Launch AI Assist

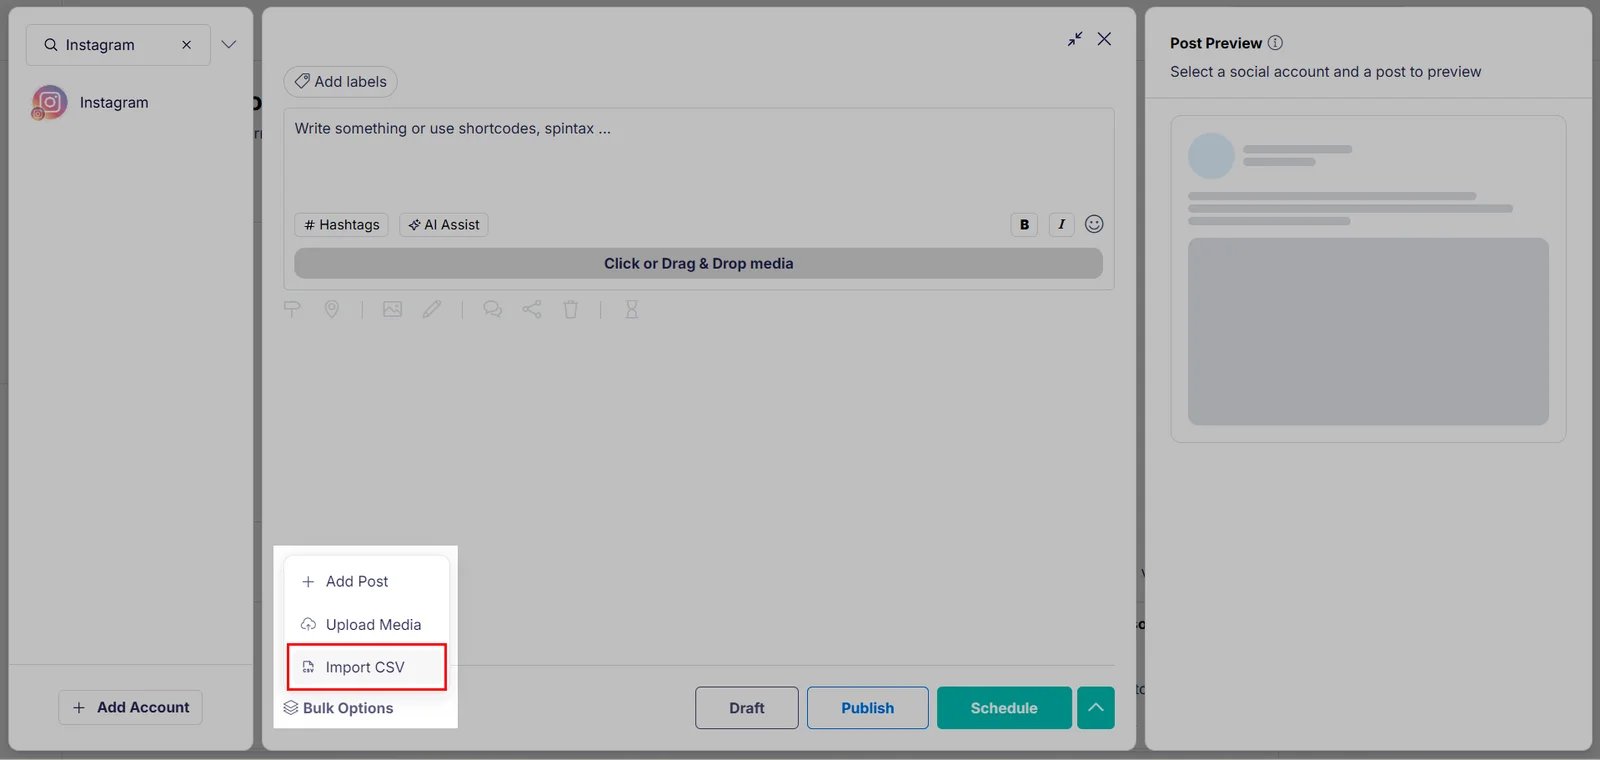pos(444,225)
